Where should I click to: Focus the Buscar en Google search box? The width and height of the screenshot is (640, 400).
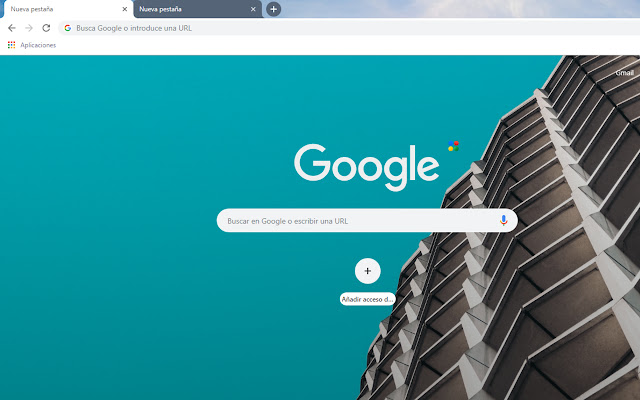(367, 220)
